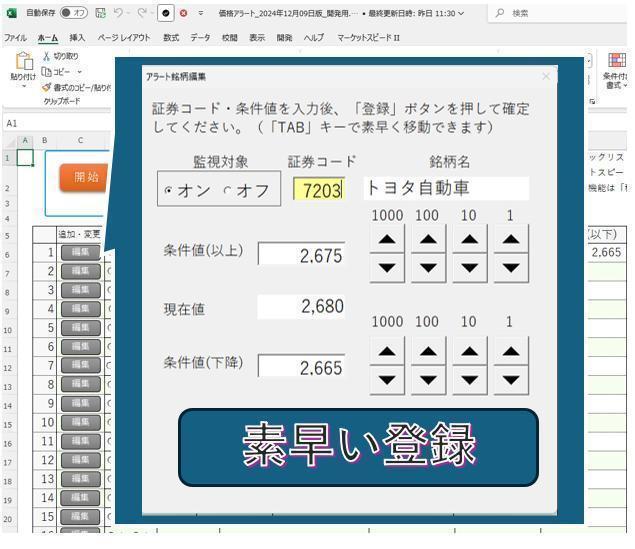635x549 pixels.
Task: Click the 編集 button in row 1
Action: (81, 252)
